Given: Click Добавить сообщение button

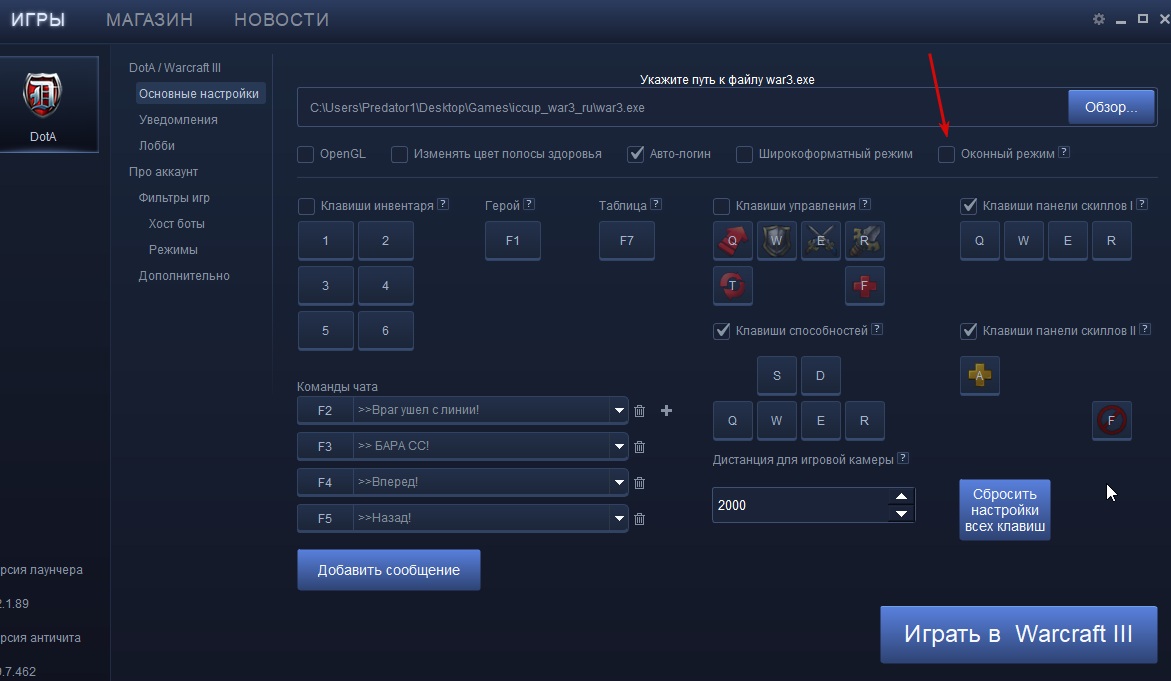Looking at the screenshot, I should point(388,570).
